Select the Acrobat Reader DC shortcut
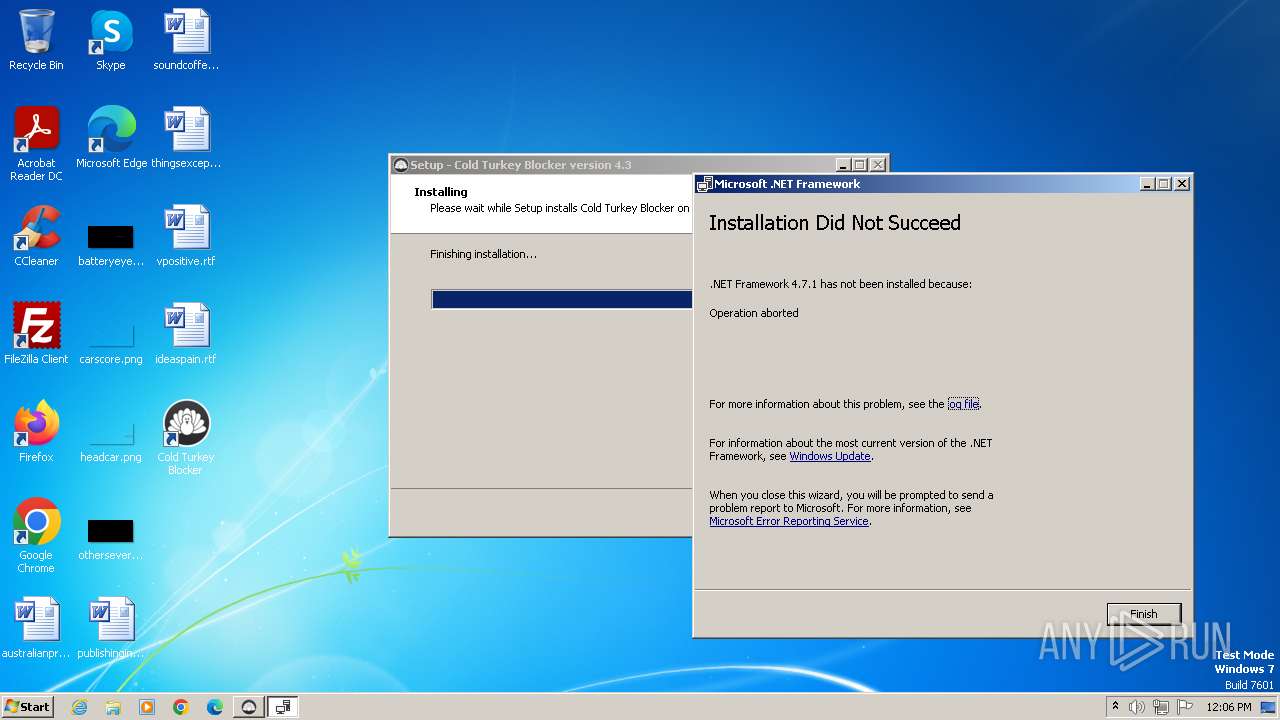This screenshot has height=720, width=1280. click(36, 144)
